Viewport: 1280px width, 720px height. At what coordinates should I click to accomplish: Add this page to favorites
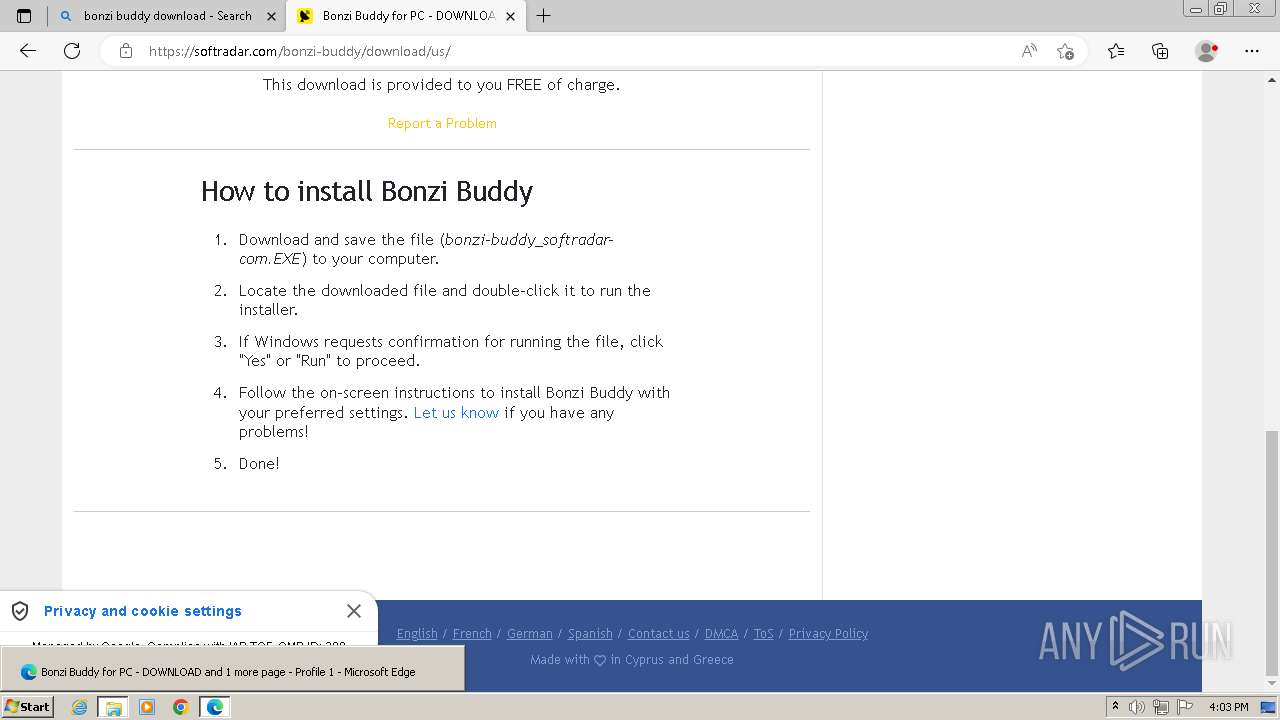1065,51
